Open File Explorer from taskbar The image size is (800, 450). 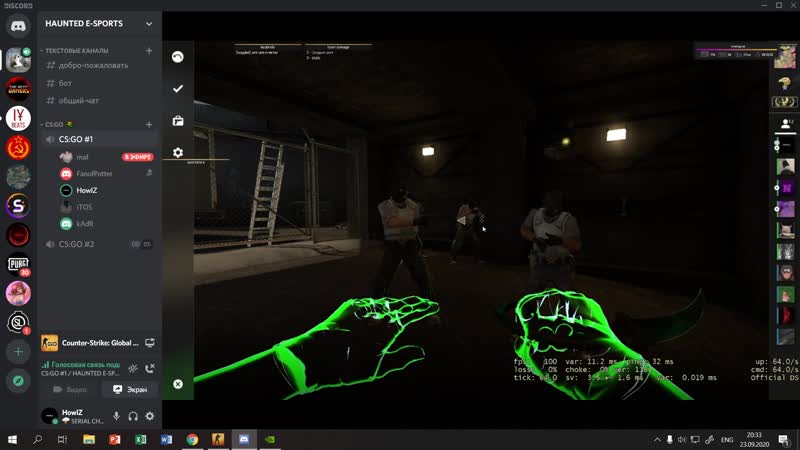point(89,440)
